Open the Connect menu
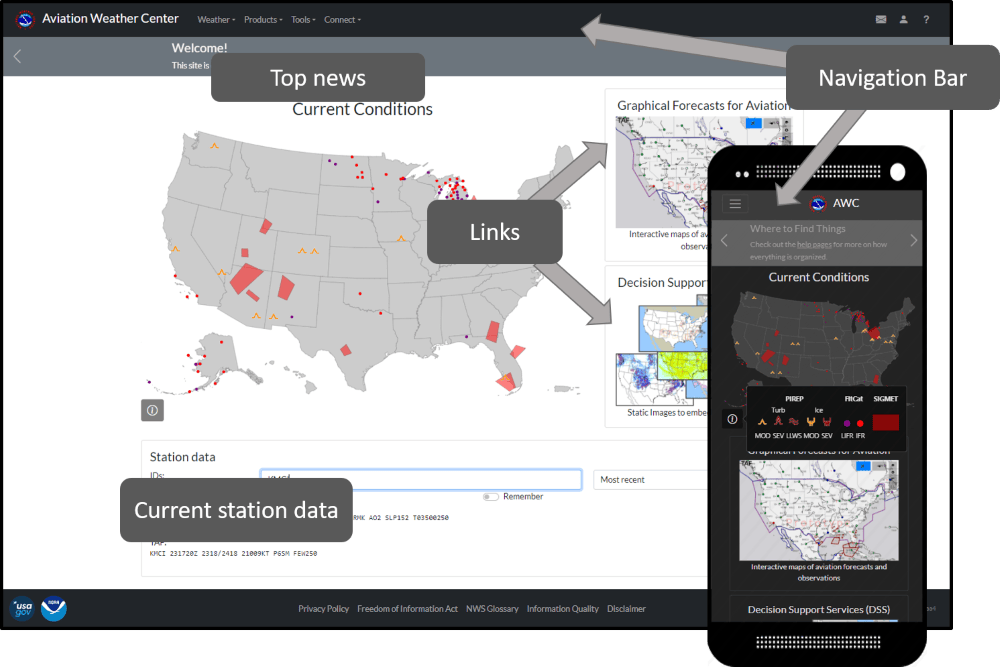Image resolution: width=1000 pixels, height=667 pixels. [x=342, y=20]
